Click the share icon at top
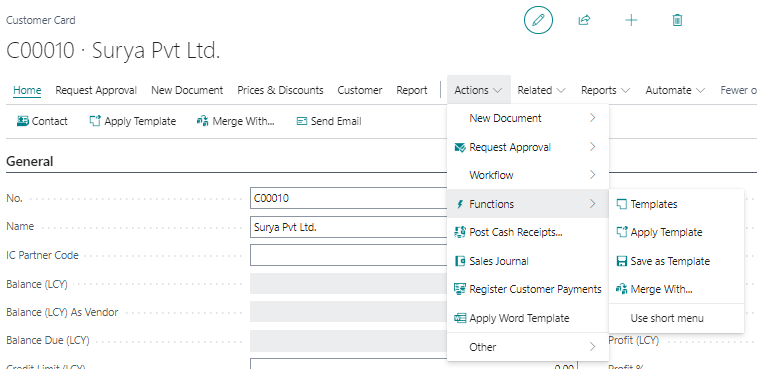Image resolution: width=757 pixels, height=369 pixels. [x=584, y=20]
